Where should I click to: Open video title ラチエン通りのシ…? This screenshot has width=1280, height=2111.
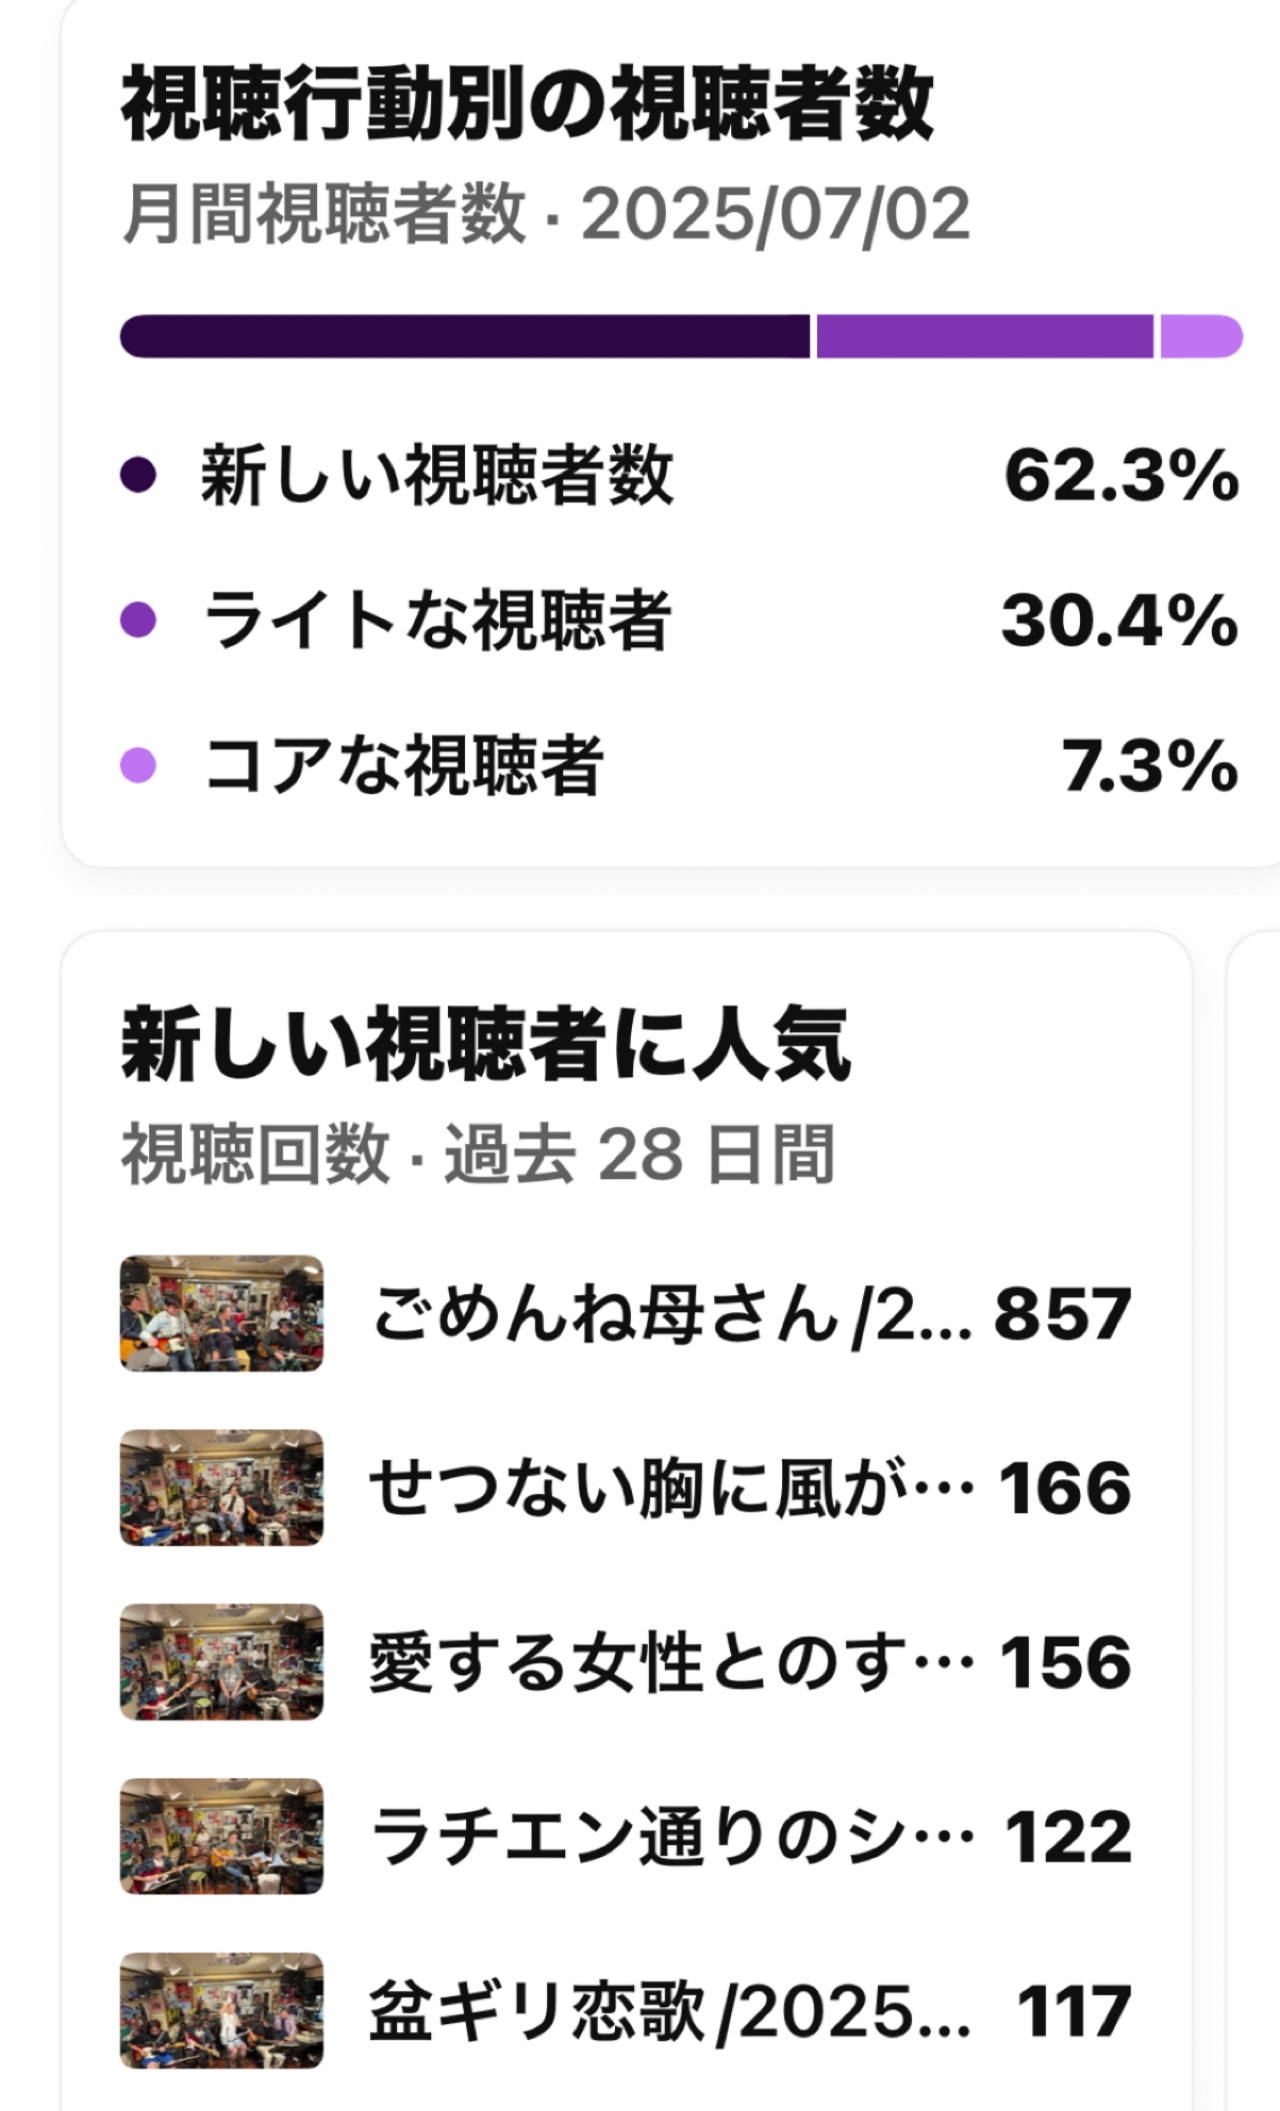click(672, 1837)
